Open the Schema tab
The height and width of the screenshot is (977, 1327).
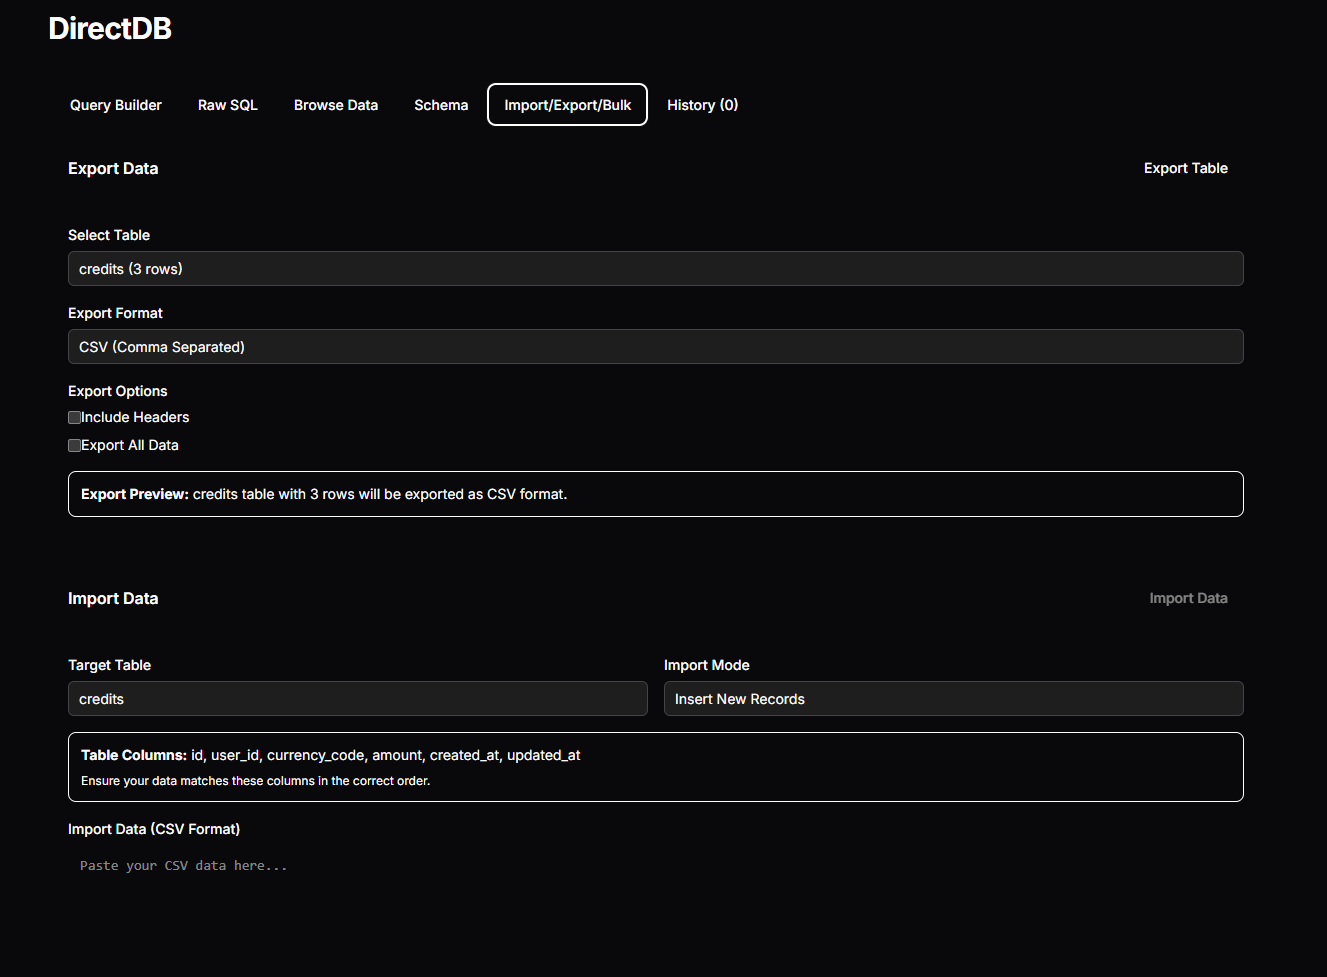[x=441, y=105]
